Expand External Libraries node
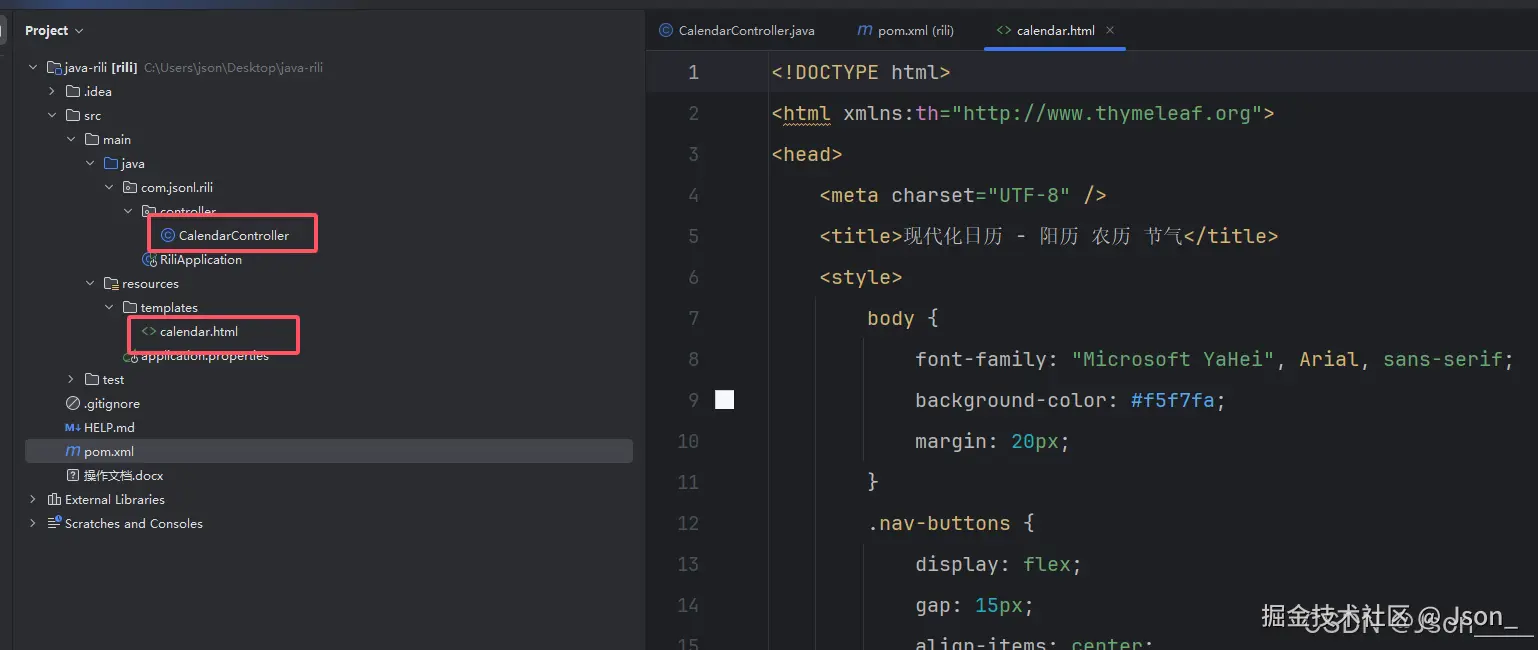Screen dimensions: 1538x650 pyautogui.click(x=33, y=499)
